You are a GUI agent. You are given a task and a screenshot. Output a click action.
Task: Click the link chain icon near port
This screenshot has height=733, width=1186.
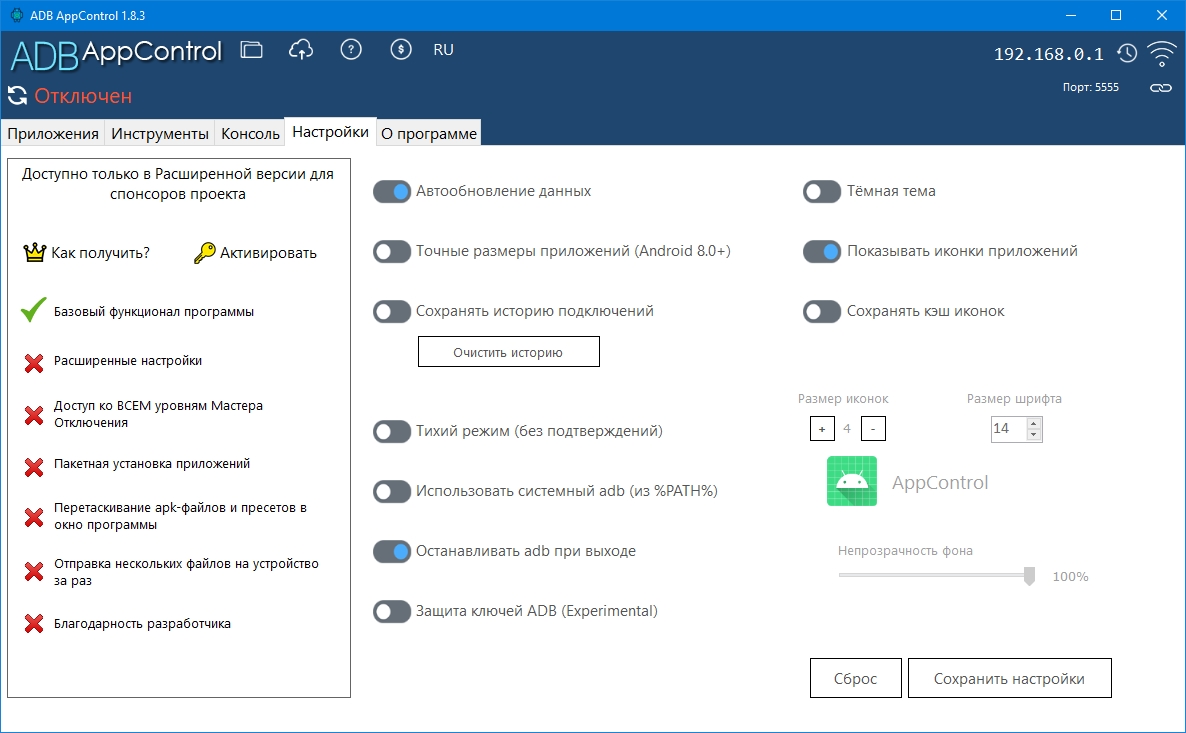(x=1160, y=88)
